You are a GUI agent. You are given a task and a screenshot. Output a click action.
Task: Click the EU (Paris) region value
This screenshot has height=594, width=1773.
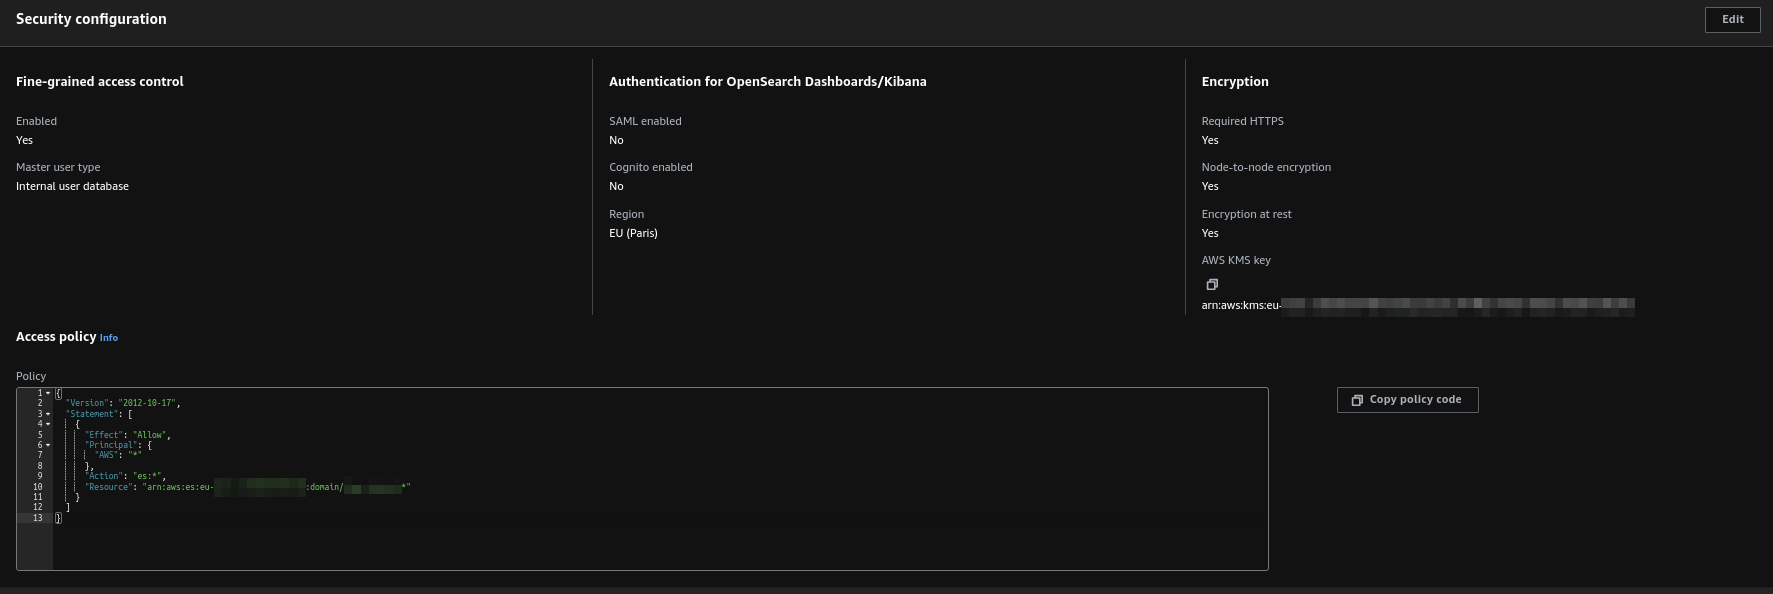click(633, 233)
